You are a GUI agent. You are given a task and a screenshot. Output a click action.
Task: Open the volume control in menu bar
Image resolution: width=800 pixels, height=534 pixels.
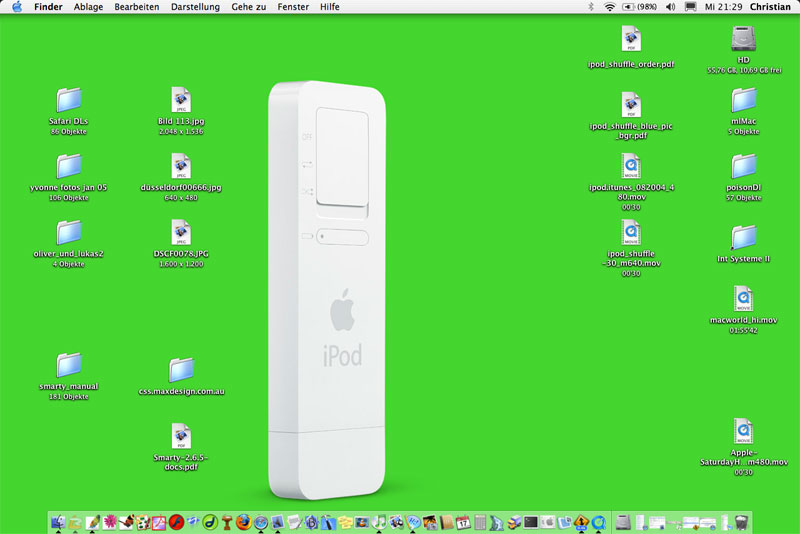[668, 7]
